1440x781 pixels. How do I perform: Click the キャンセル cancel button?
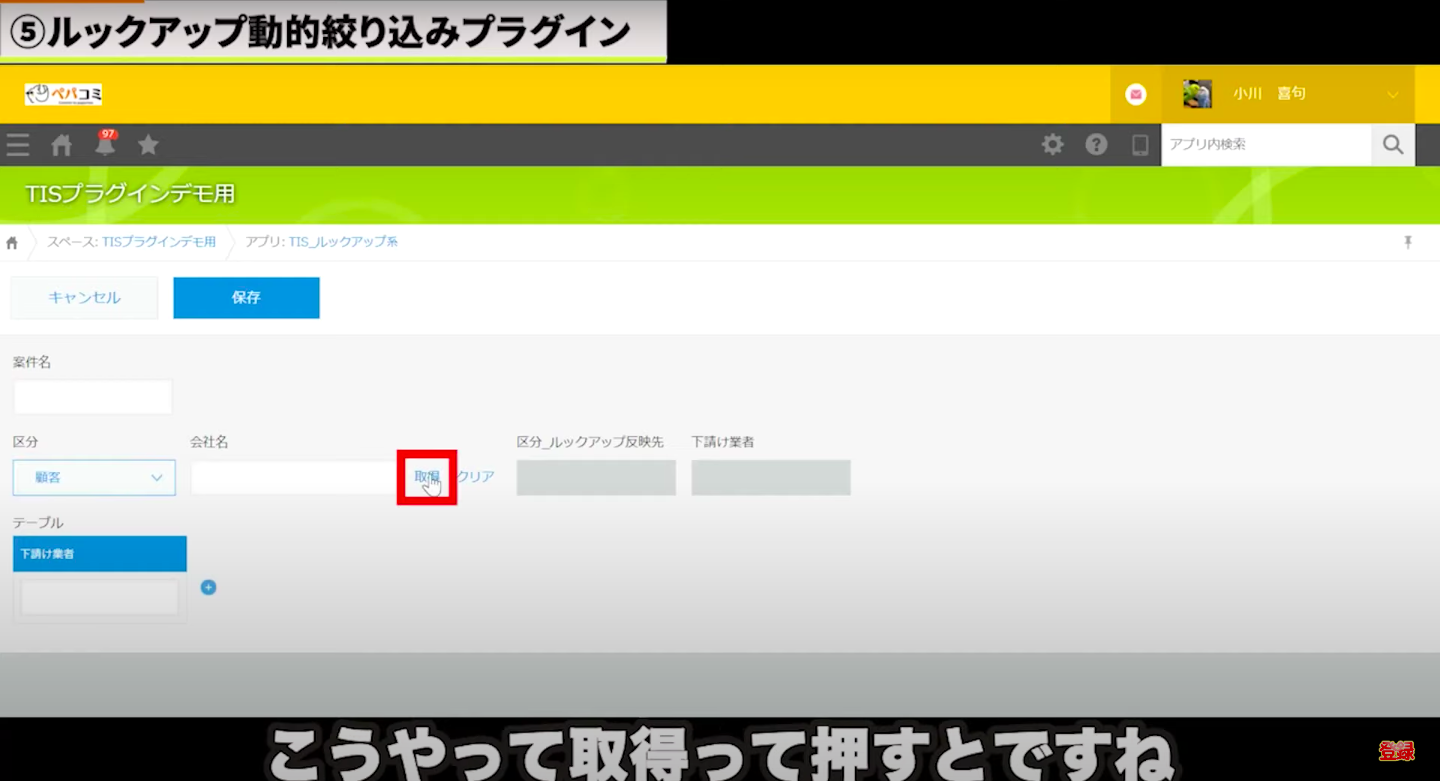point(83,297)
